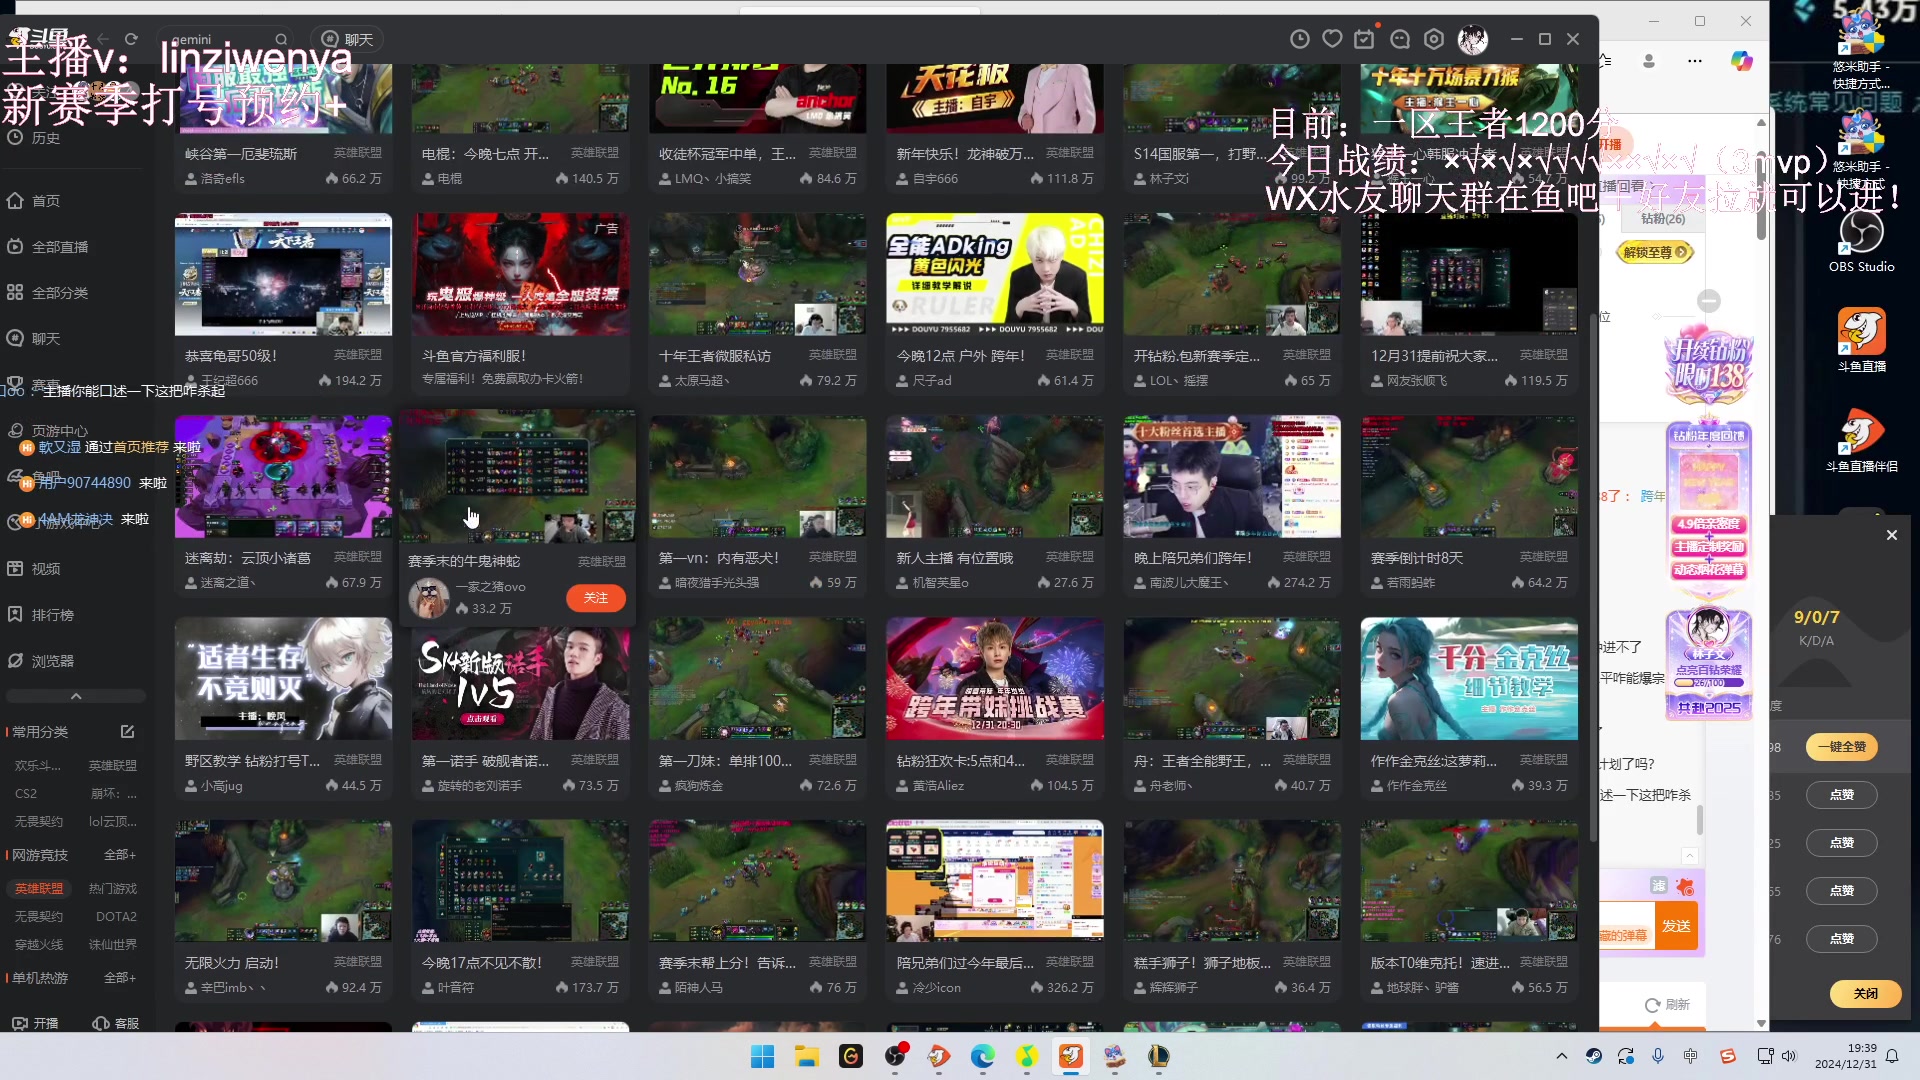This screenshot has height=1080, width=1920.
Task: Open Windows Start menu
Action: click(762, 1056)
